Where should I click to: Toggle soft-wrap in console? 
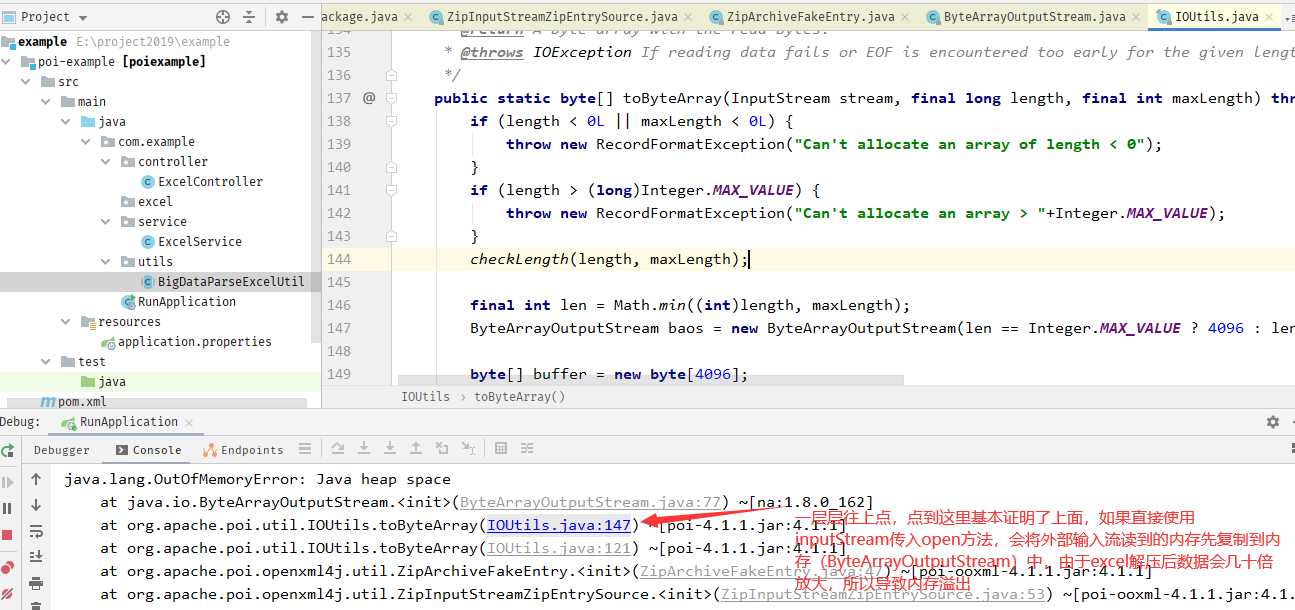click(x=37, y=531)
